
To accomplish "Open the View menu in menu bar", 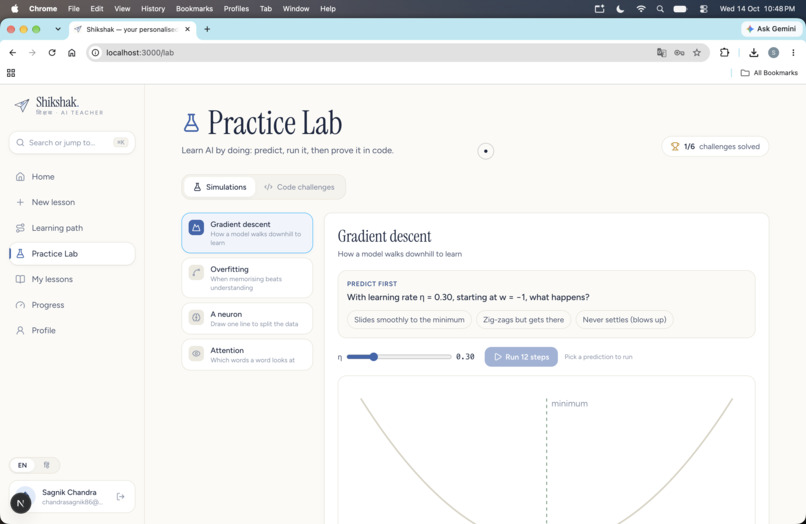I will (122, 9).
